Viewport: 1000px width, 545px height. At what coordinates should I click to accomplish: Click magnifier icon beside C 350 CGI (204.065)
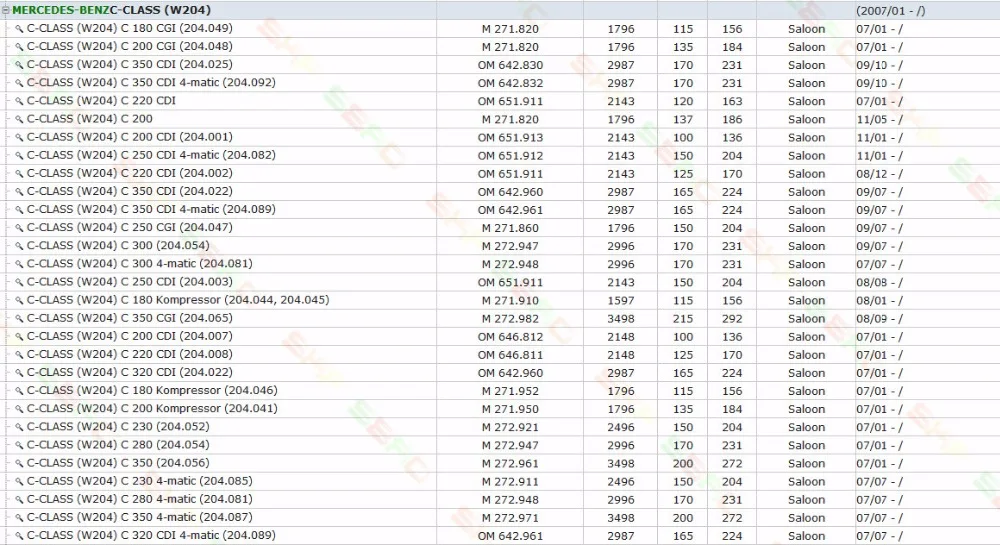(19, 318)
